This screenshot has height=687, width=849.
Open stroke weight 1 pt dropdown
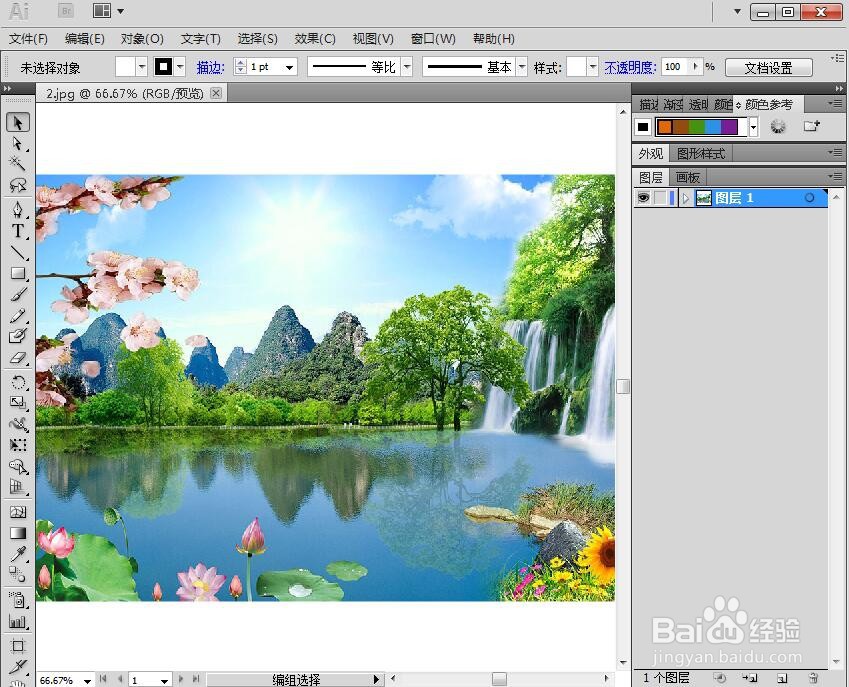tap(290, 67)
